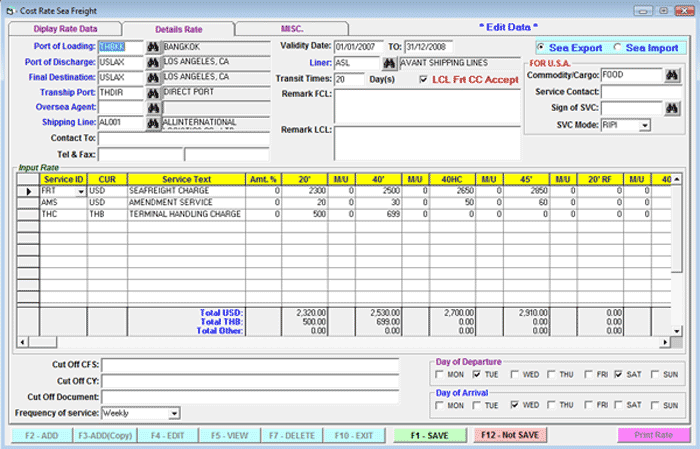The width and height of the screenshot is (700, 449).
Task: Click the AMENDMENT SERVICE cell
Action: [186, 203]
